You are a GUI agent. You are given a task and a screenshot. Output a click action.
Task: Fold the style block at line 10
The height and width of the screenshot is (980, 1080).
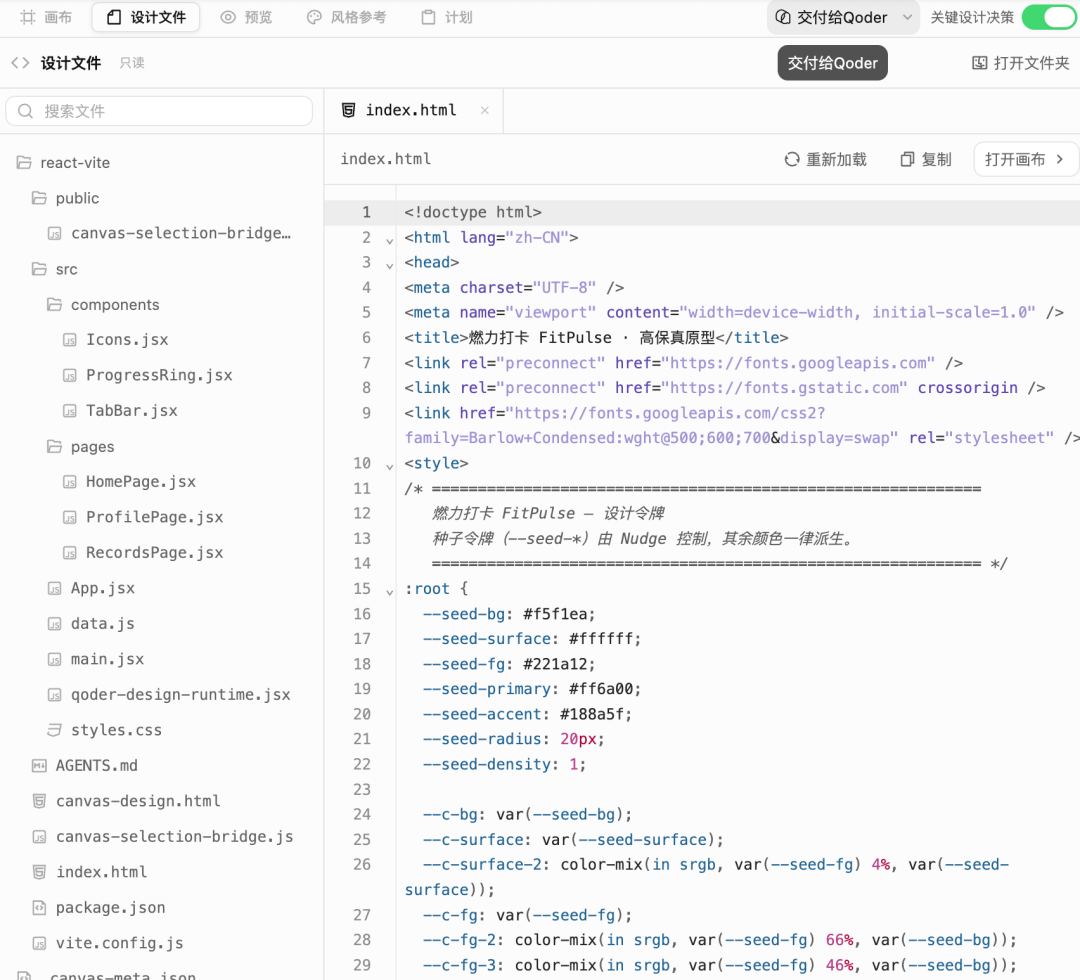coord(390,467)
